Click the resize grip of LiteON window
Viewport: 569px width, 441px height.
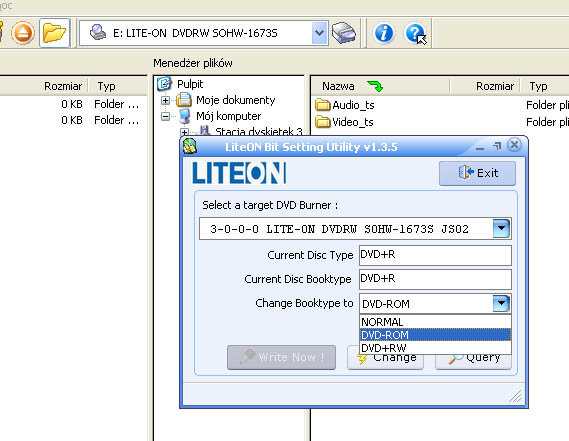[516, 396]
